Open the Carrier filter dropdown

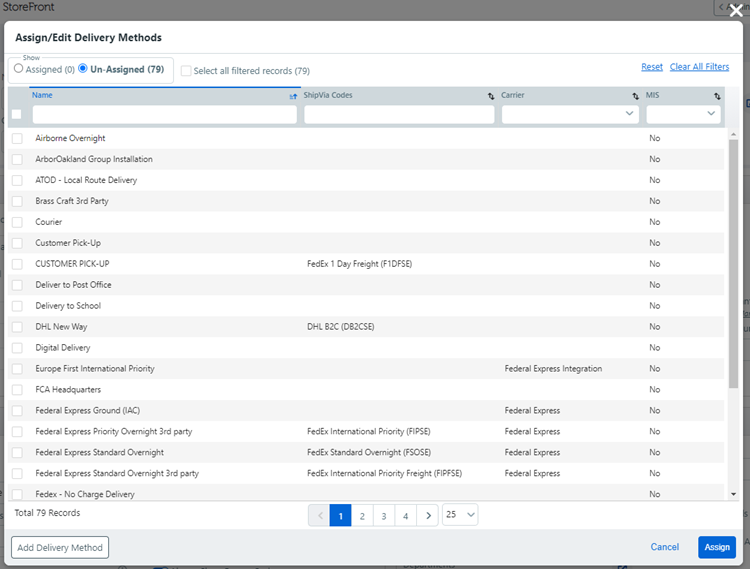tap(571, 114)
